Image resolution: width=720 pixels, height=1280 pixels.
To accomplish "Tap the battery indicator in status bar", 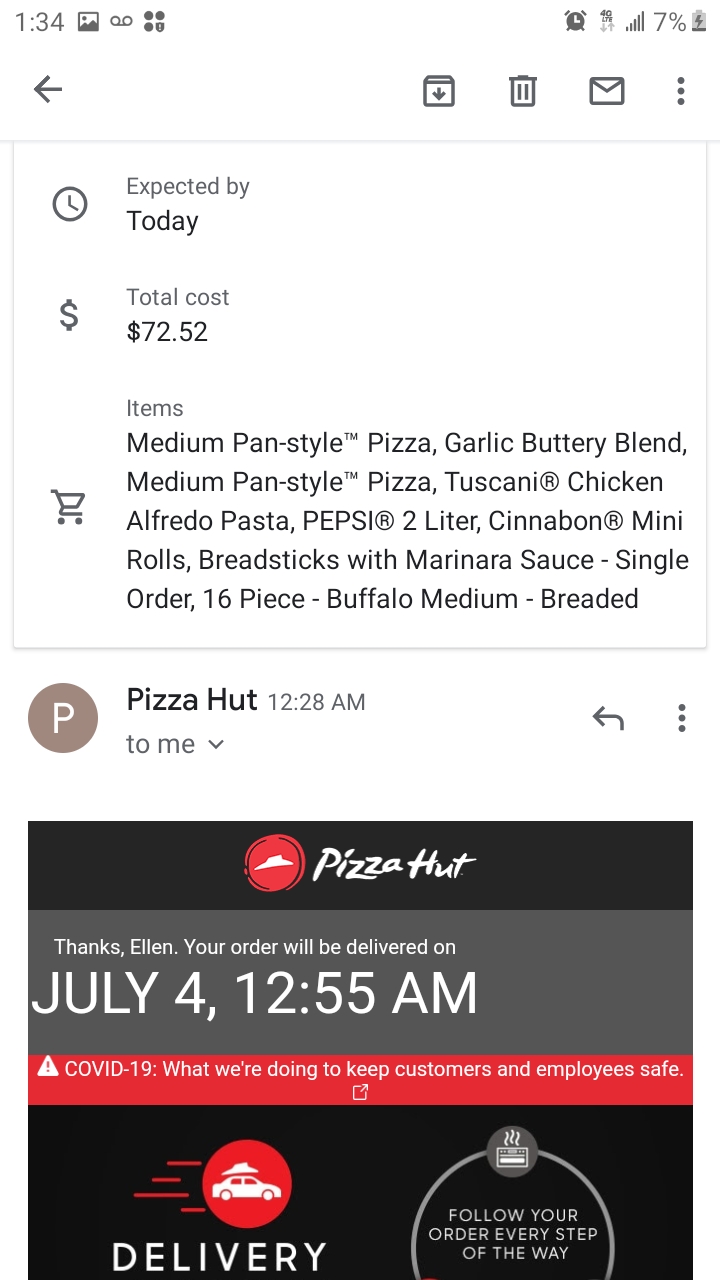I will [x=699, y=22].
